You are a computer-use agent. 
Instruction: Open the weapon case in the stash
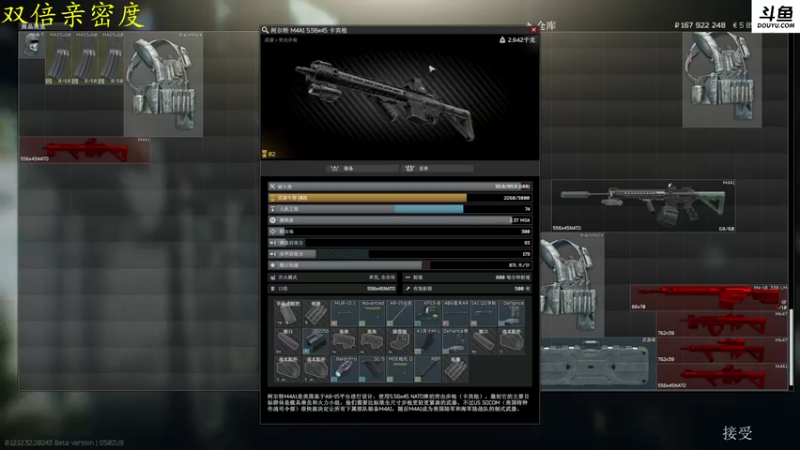(x=598, y=363)
